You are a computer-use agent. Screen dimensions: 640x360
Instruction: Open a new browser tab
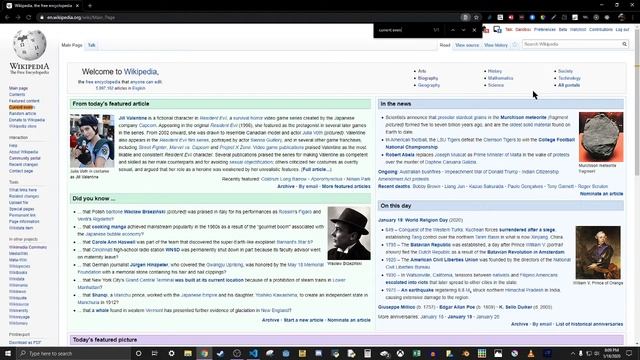tap(90, 6)
